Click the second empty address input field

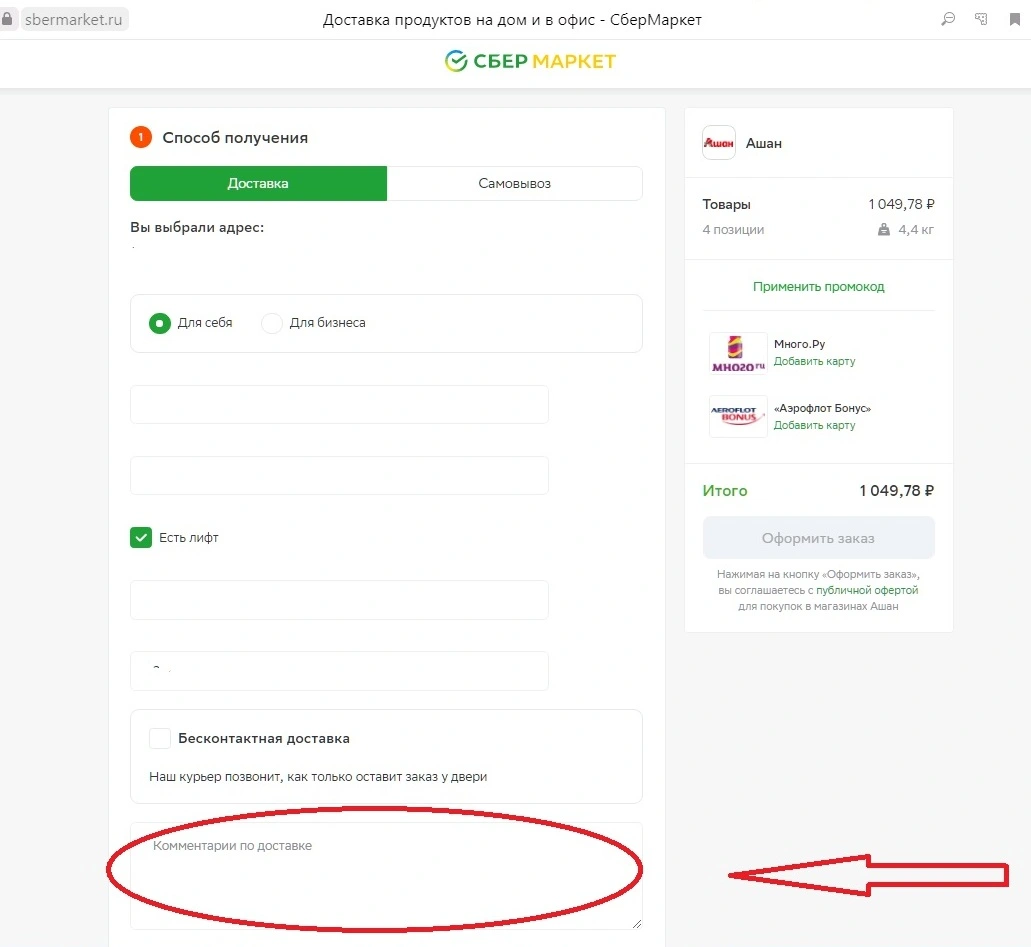pos(339,475)
